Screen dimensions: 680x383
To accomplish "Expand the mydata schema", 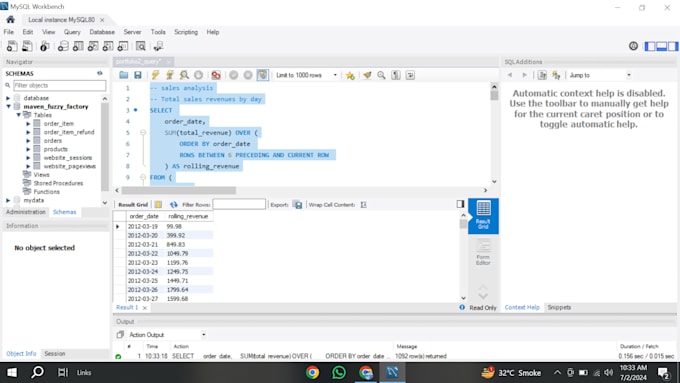I will (x=8, y=200).
